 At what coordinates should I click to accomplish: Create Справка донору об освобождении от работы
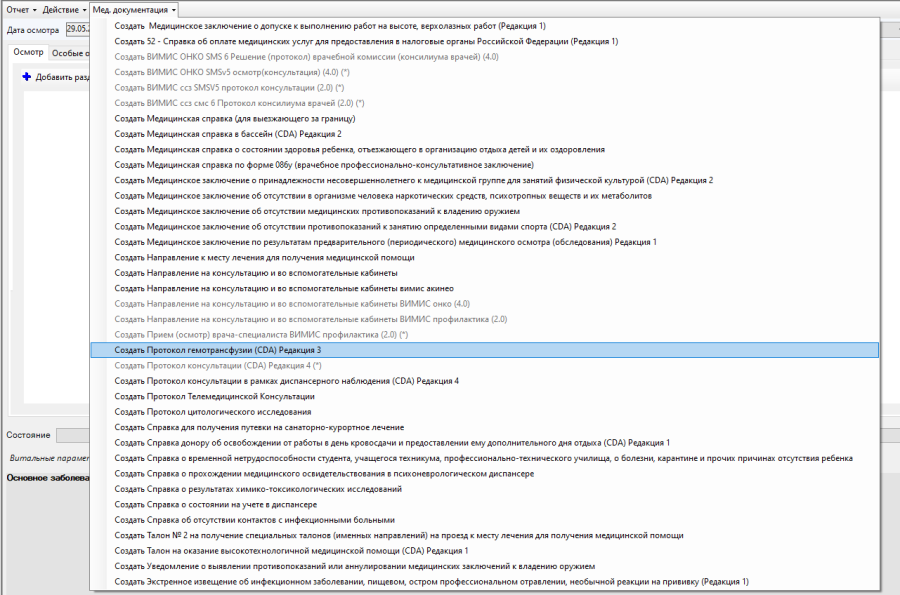[x=485, y=444]
